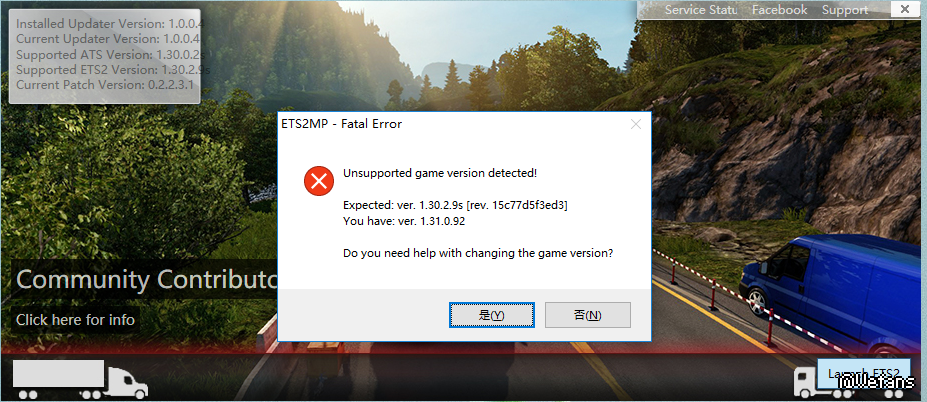This screenshot has width=927, height=402.
Task: Select the Community Contributors banner heading
Action: coord(147,279)
